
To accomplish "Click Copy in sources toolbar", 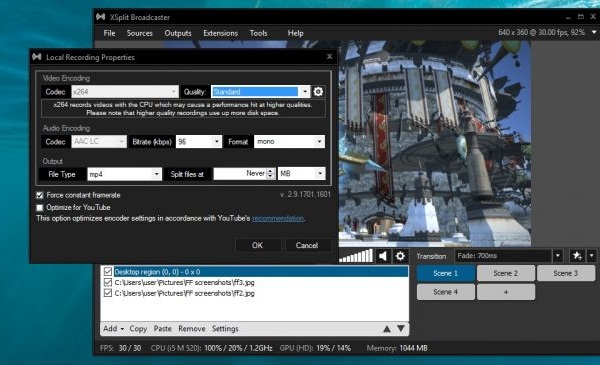I will (138, 329).
